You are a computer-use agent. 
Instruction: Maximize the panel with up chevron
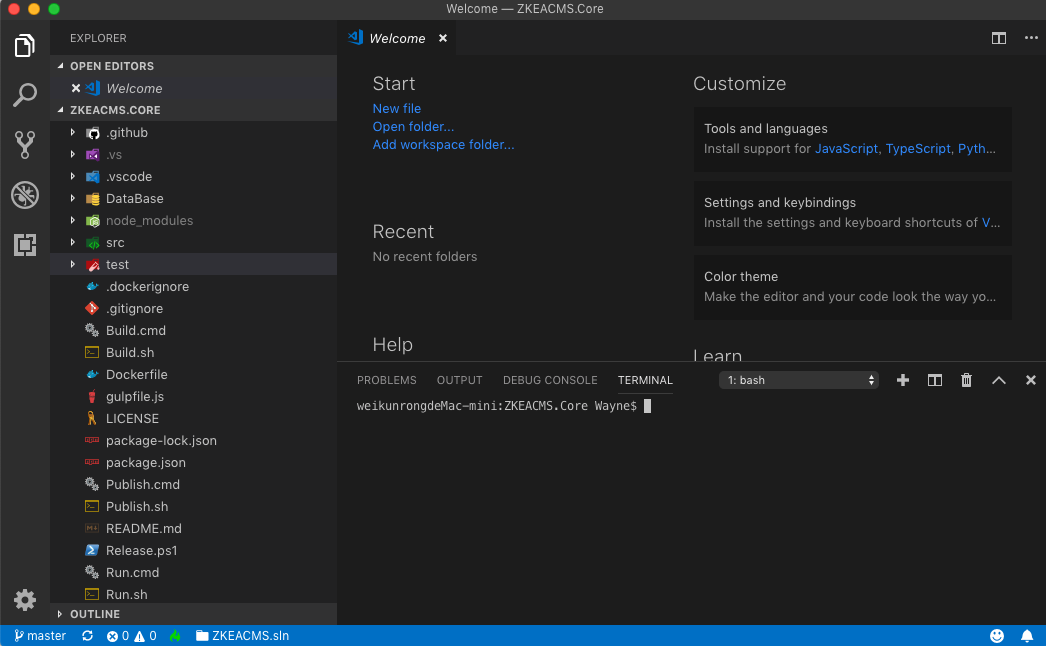tap(999, 380)
